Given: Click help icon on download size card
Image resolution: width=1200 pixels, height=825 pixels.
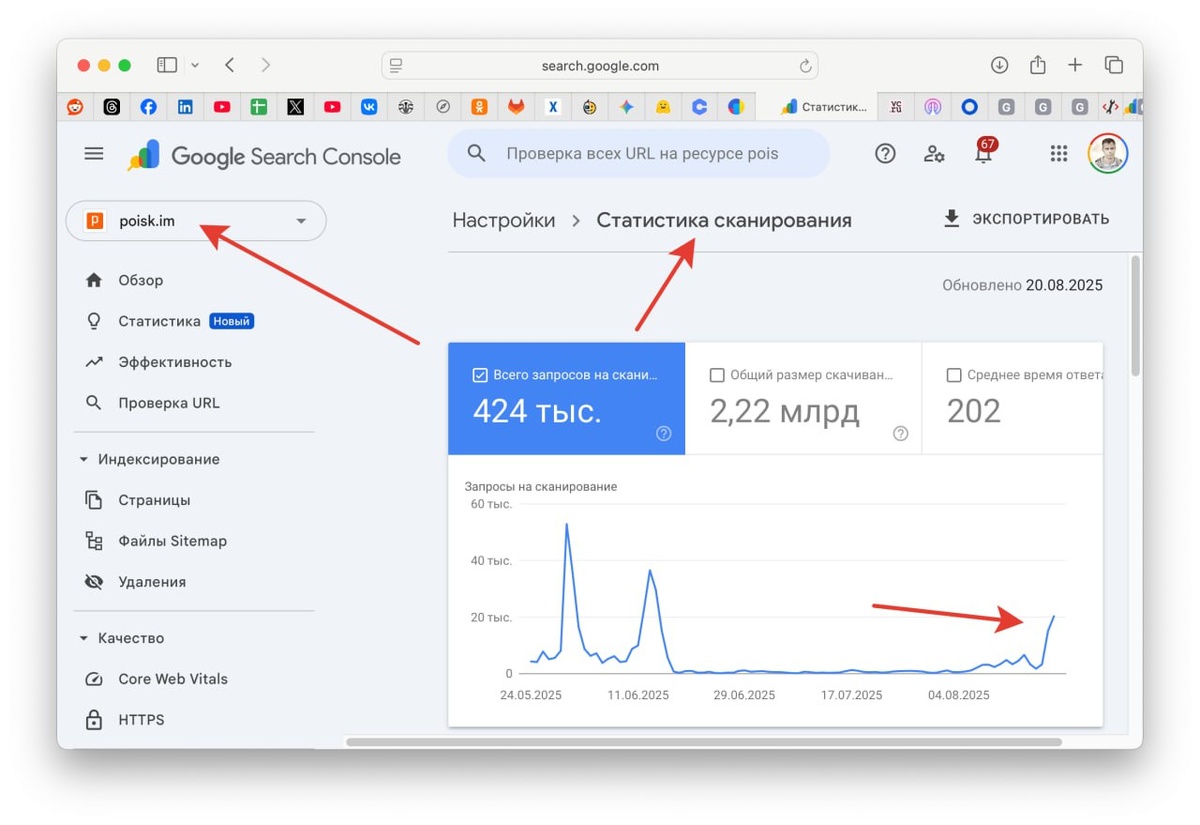Looking at the screenshot, I should pos(901,434).
